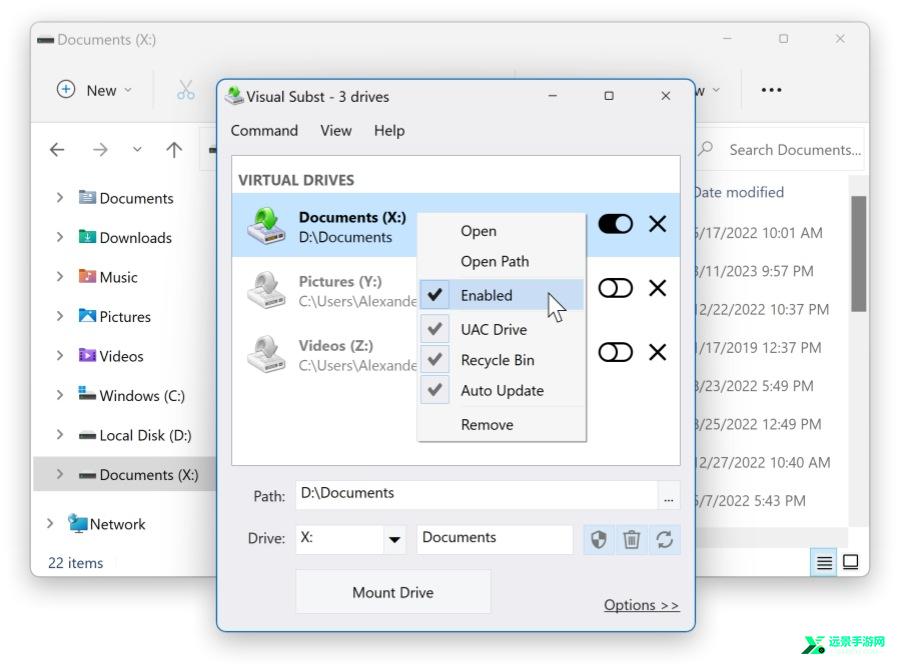Open the Drive letter dropdown arrow
This screenshot has height=670, width=900.
click(x=394, y=540)
